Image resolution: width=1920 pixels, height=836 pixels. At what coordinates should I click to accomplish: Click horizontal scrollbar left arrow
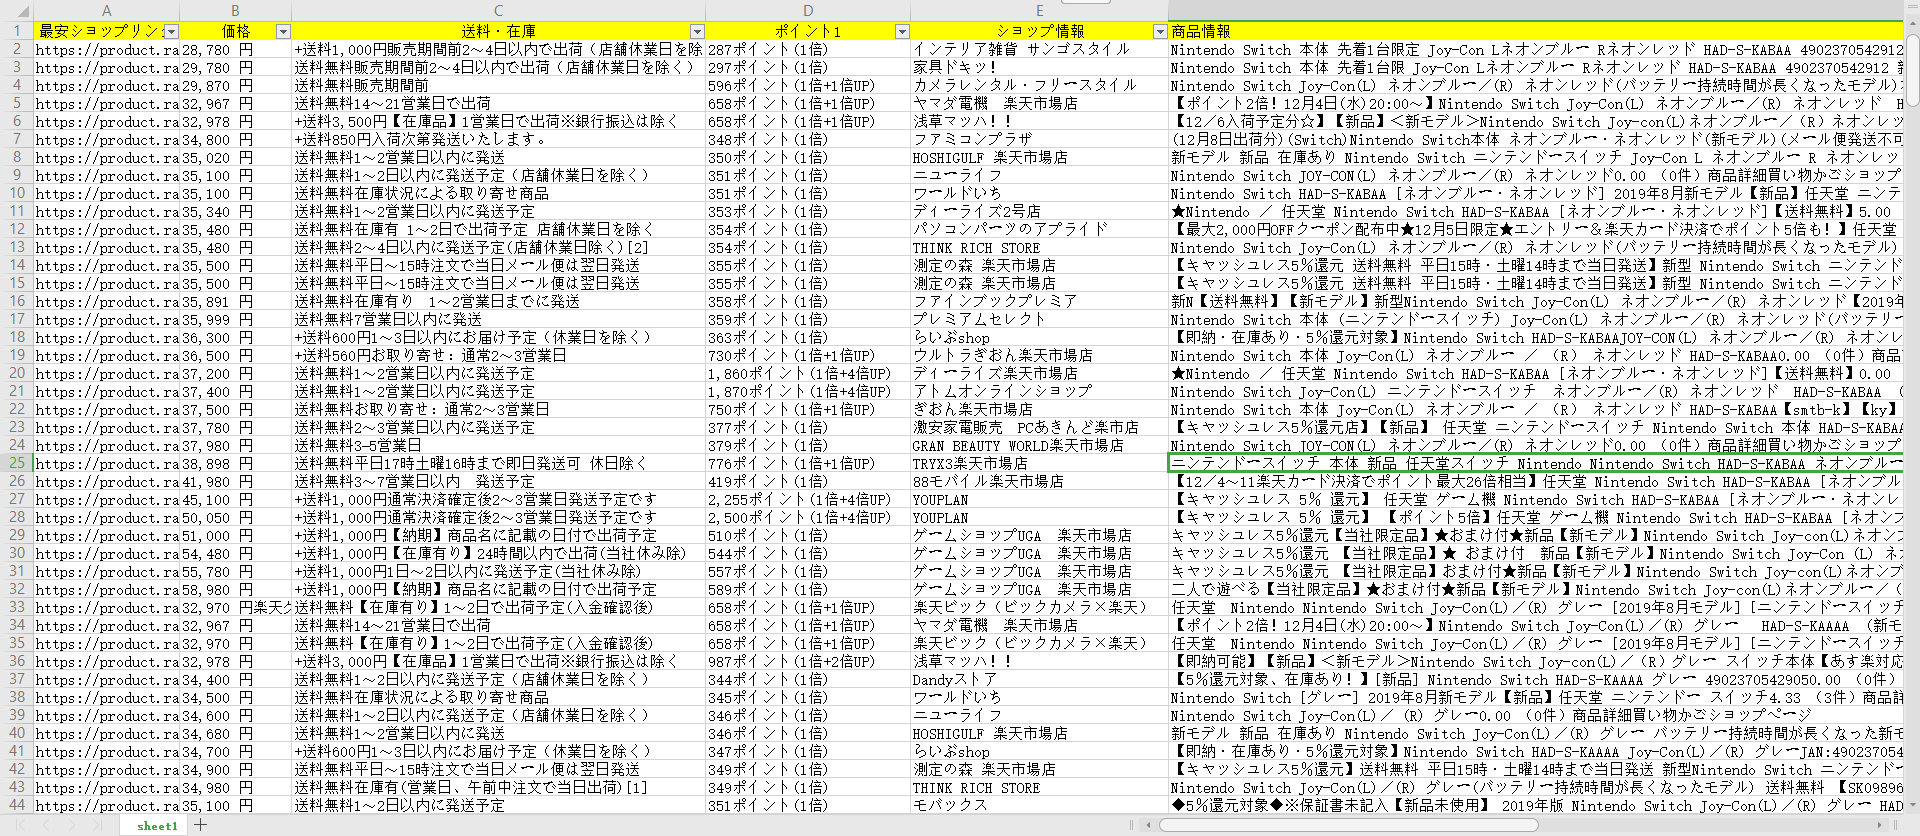tap(1149, 825)
